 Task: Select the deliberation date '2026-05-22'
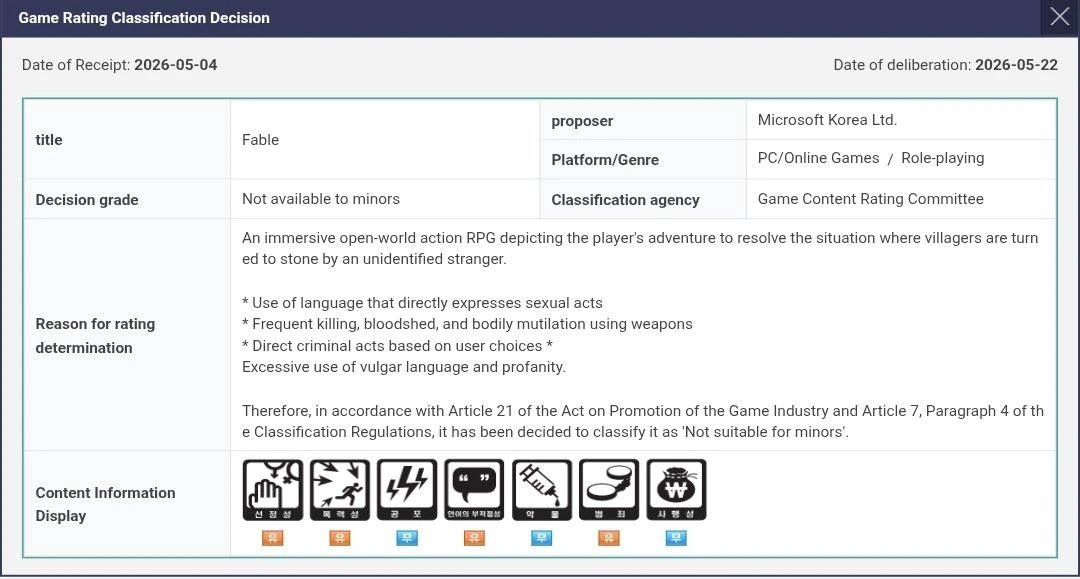pos(1017,65)
